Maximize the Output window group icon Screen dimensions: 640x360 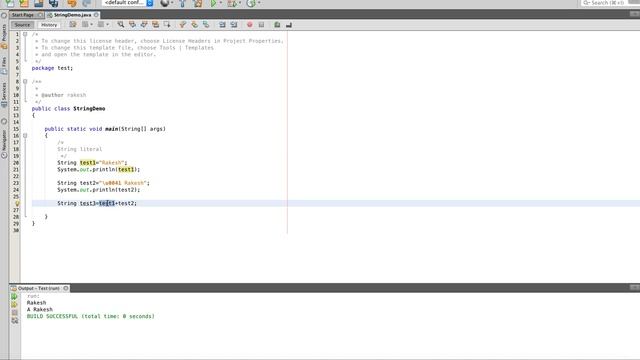[634, 287]
